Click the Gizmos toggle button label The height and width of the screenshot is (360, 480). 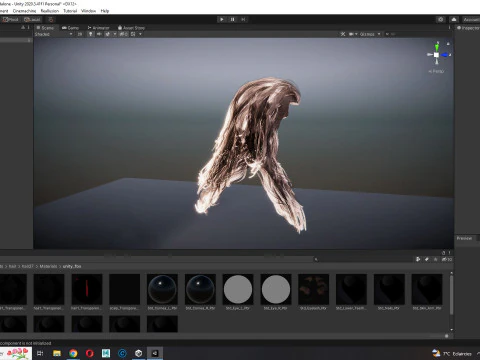click(x=367, y=34)
